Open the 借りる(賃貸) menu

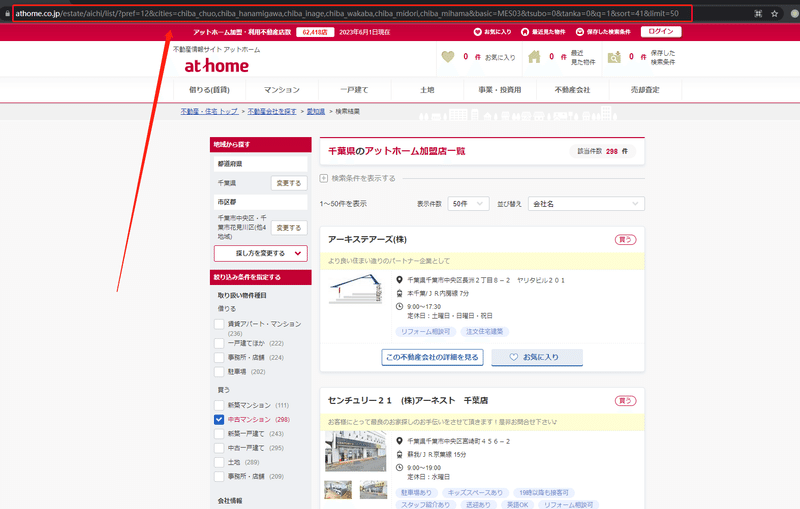pyautogui.click(x=209, y=90)
